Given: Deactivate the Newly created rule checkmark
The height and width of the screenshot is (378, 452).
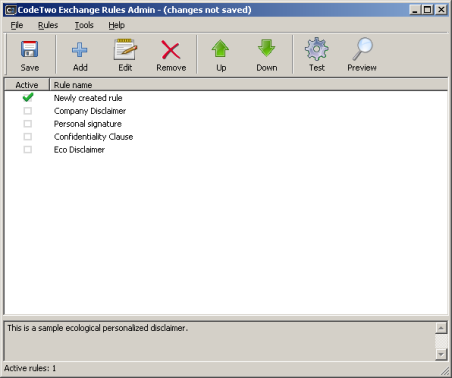Looking at the screenshot, I should pos(28,98).
